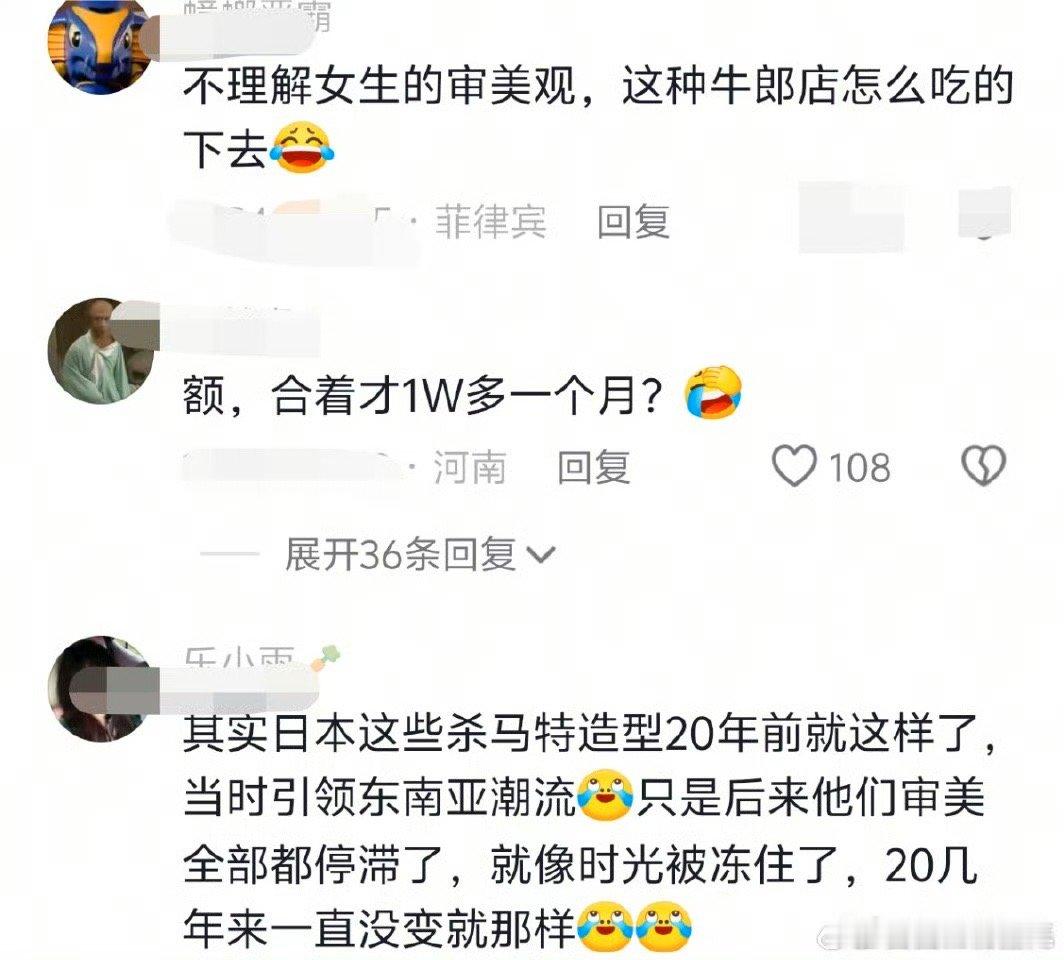Click the 108 like count number
Screen dimensions: 1064x960
(x=859, y=467)
